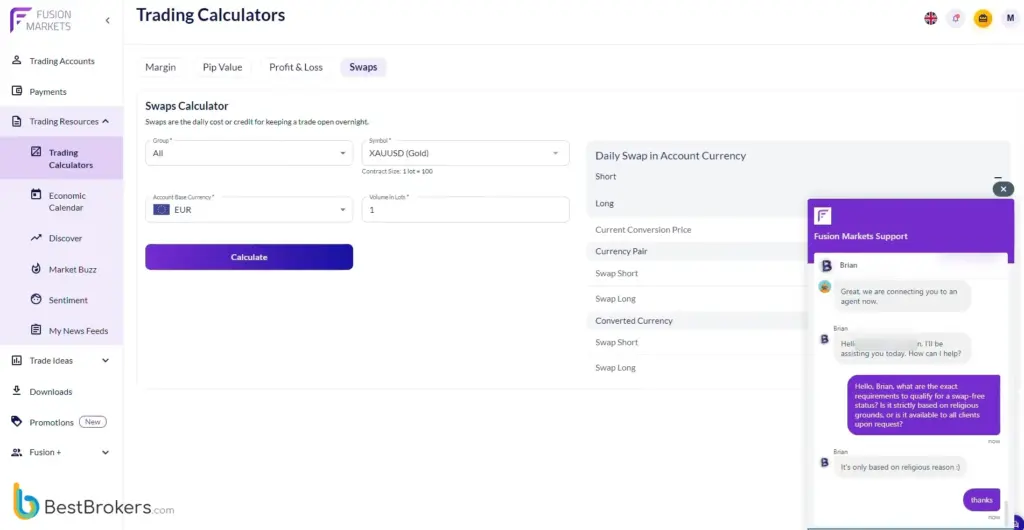1024x530 pixels.
Task: Click the New badge beside Promotions
Action: tap(93, 422)
